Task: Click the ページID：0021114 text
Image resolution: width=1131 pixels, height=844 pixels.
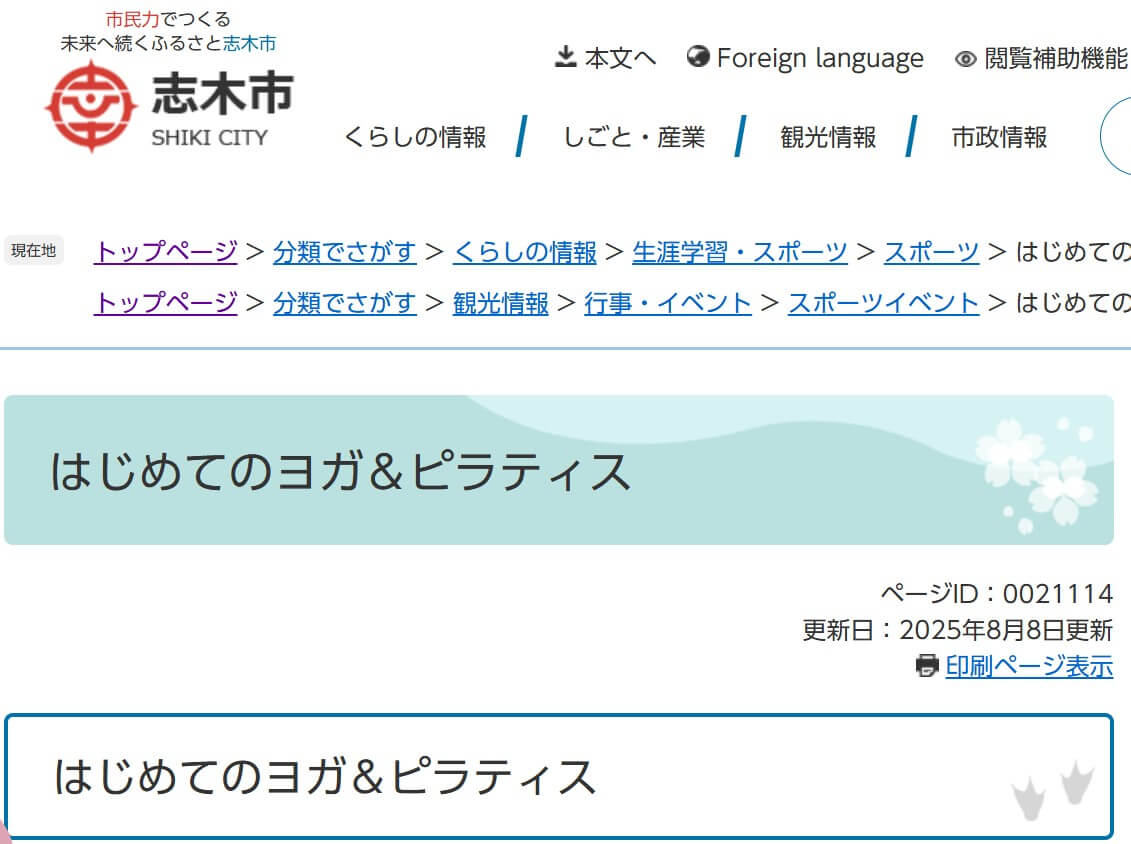Action: tap(997, 593)
